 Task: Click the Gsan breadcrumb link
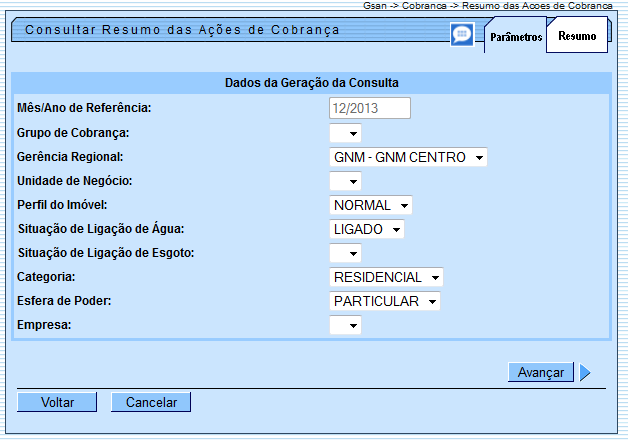pyautogui.click(x=374, y=5)
